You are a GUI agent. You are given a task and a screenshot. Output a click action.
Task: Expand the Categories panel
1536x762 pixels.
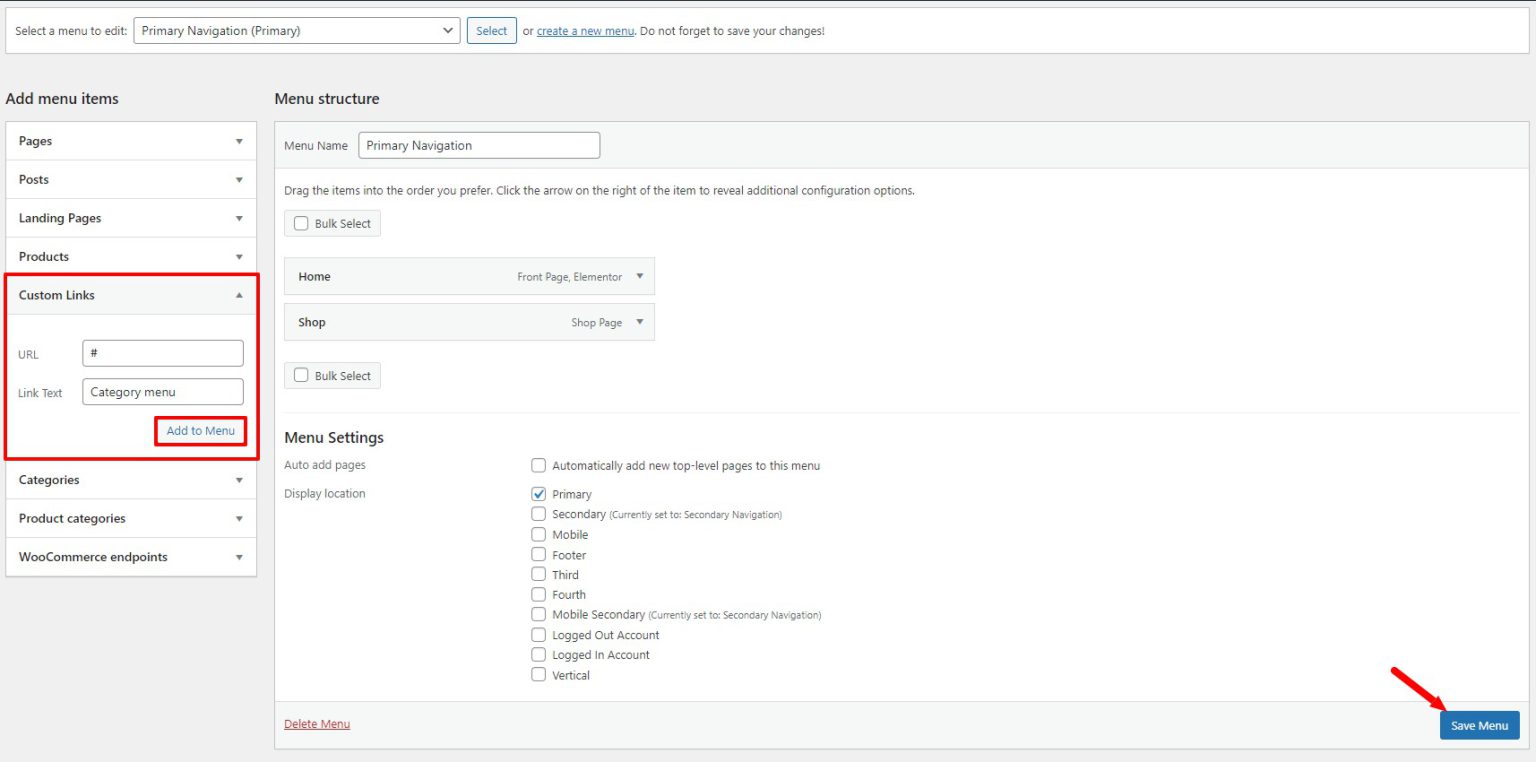[131, 479]
